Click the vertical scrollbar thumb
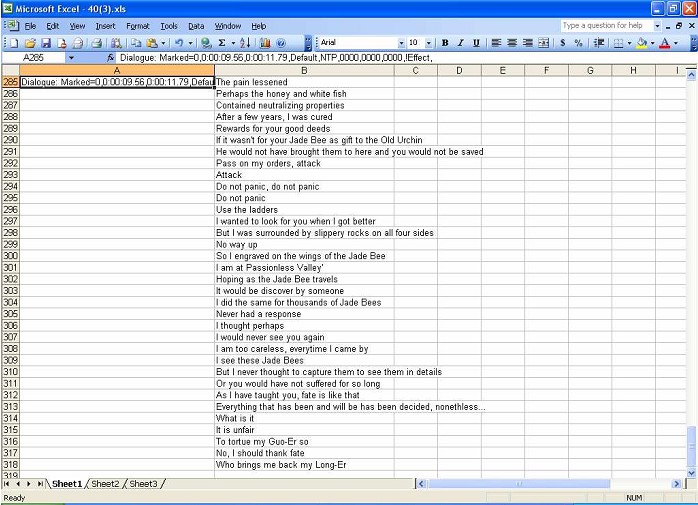This screenshot has width=698, height=505. (x=691, y=445)
